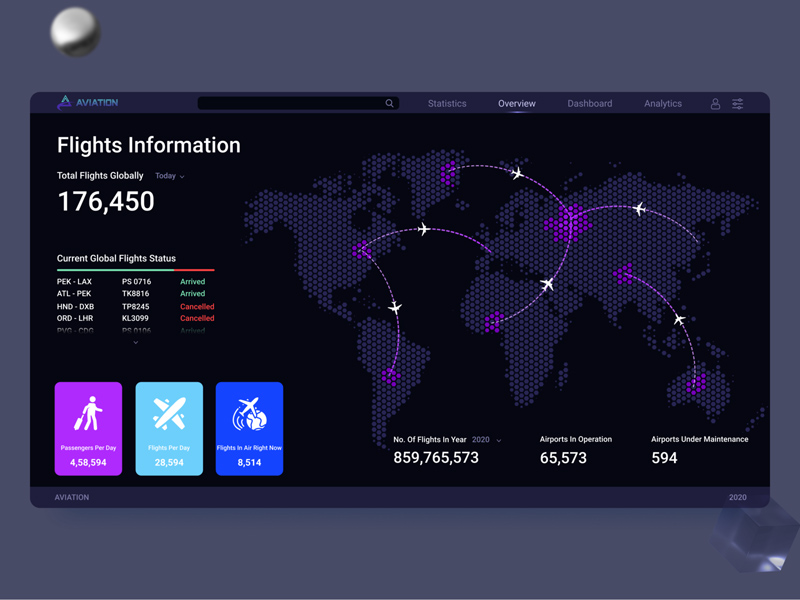Click the magnifier icon in the search bar
The height and width of the screenshot is (600, 800).
pos(390,102)
